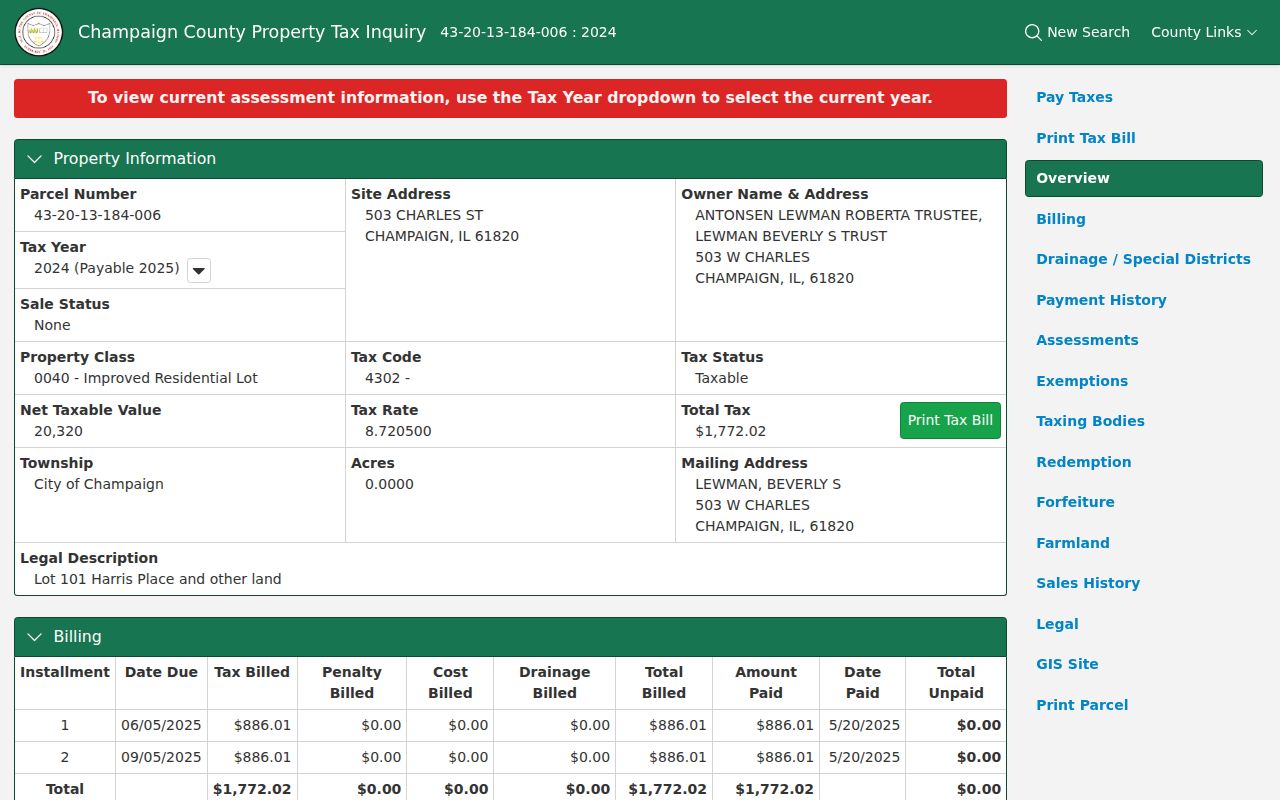Open the GIS Site link

click(1067, 664)
